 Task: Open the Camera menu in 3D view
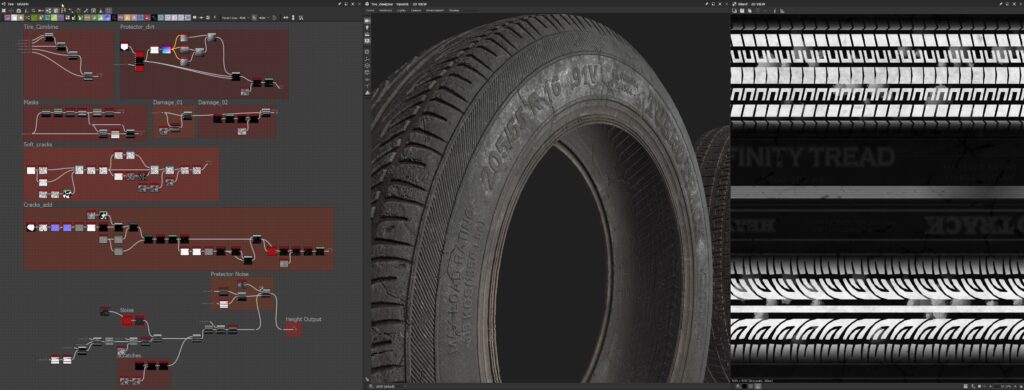click(416, 10)
